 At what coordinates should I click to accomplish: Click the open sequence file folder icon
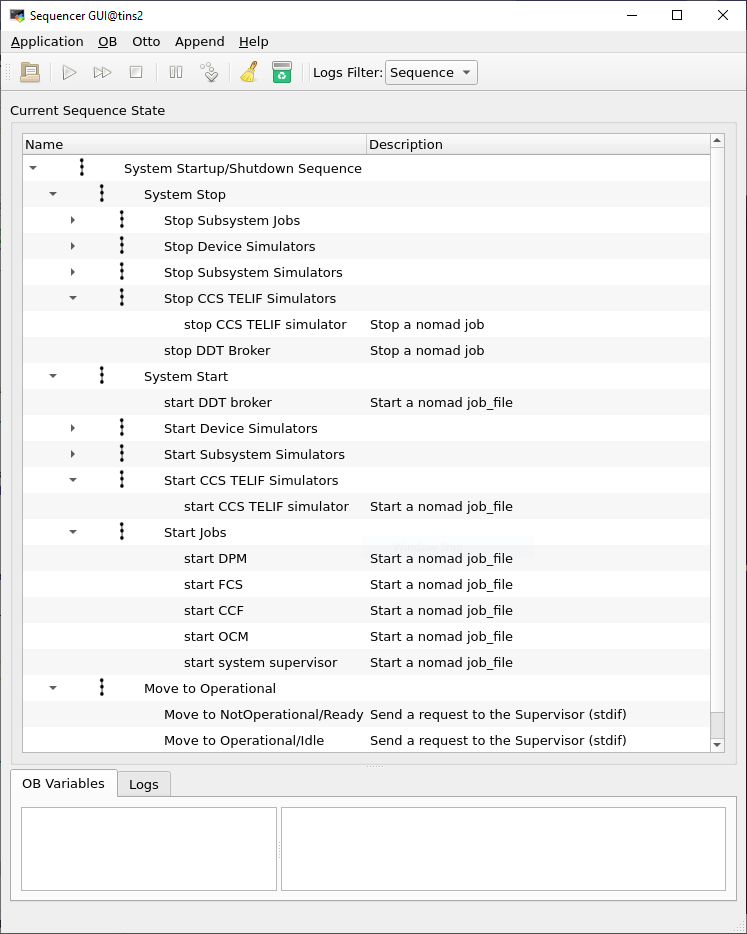tap(30, 72)
